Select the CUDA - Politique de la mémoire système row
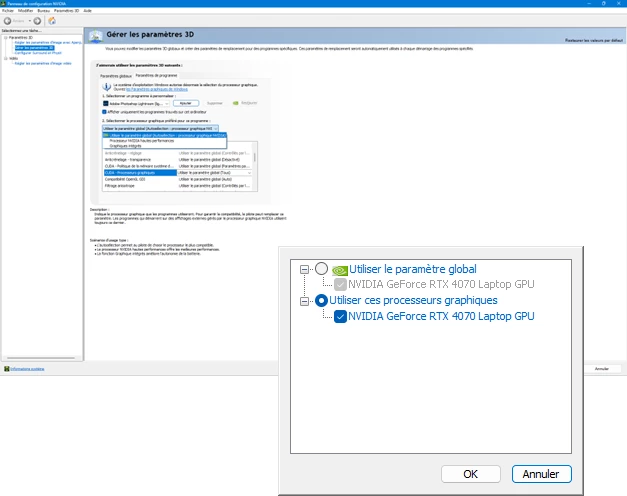The height and width of the screenshot is (496, 627). 177,166
